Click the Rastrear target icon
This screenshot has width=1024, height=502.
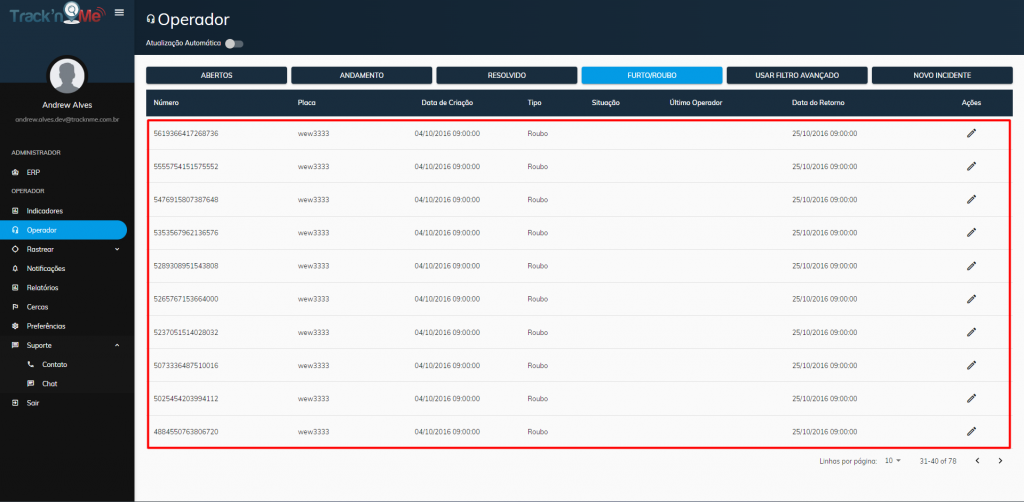15,249
